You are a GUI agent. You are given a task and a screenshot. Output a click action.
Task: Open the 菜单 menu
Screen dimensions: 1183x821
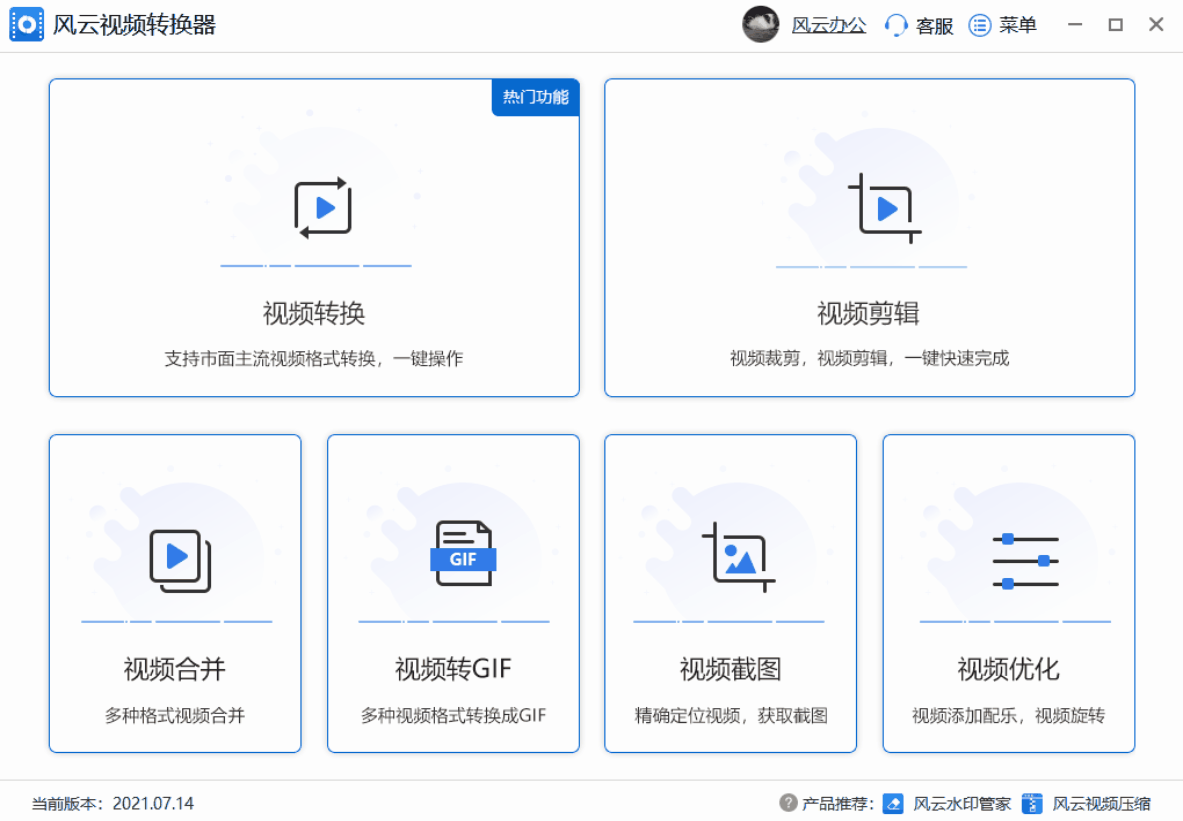1004,26
